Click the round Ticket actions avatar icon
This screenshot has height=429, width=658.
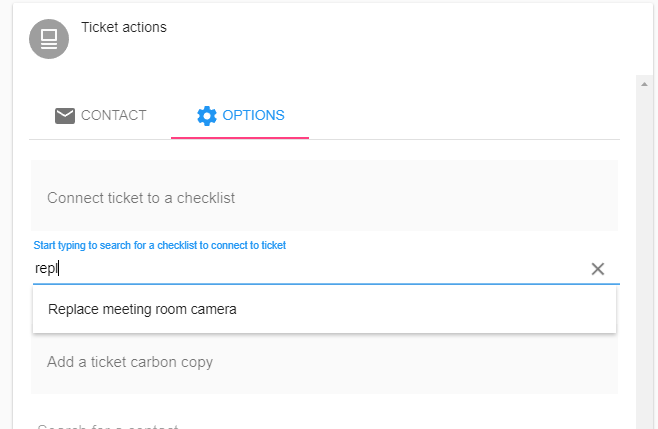(x=49, y=39)
